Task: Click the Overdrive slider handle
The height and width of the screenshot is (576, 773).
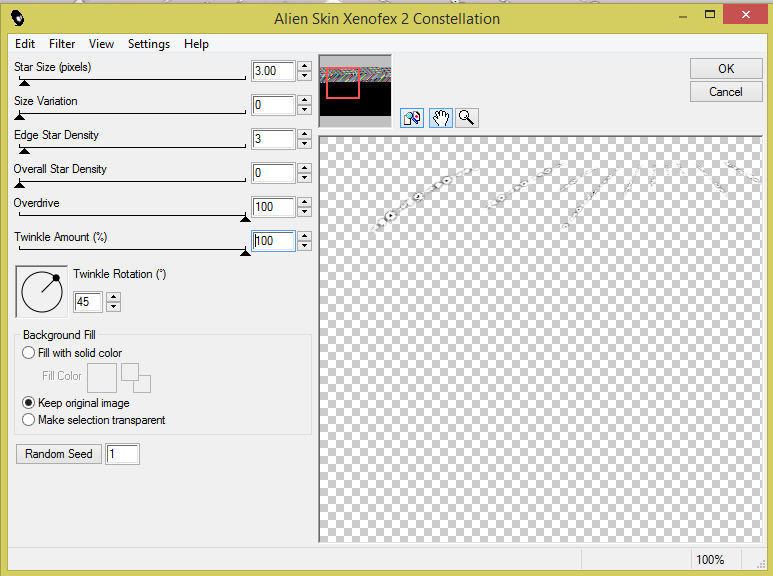Action: coord(245,217)
